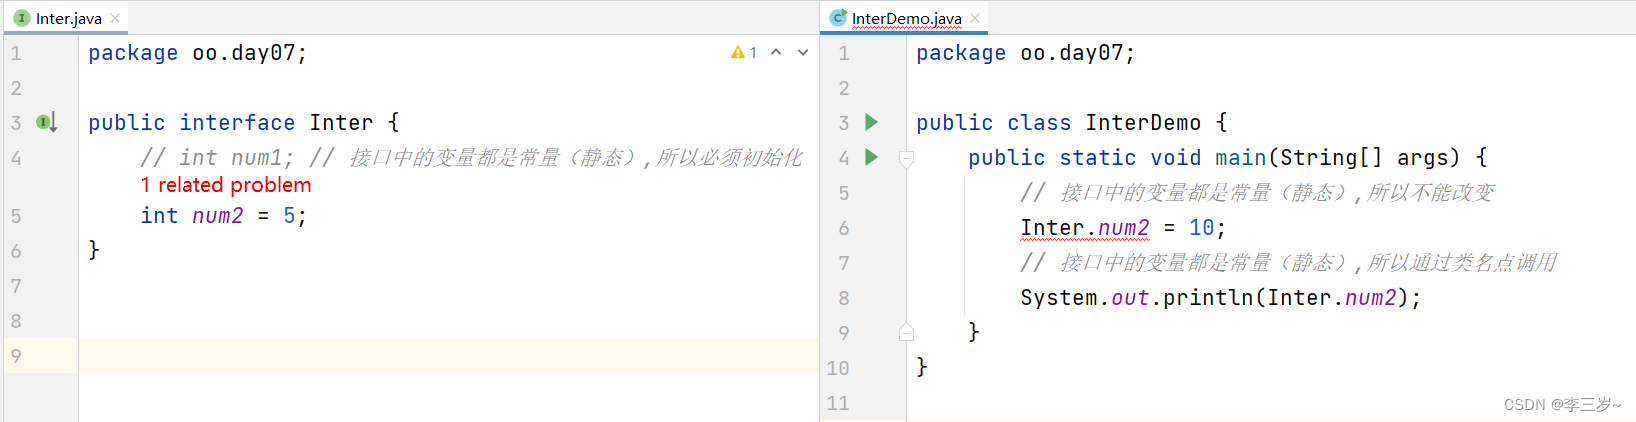This screenshot has width=1636, height=422.
Task: Switch to the Inter.java tab
Action: tap(68, 18)
